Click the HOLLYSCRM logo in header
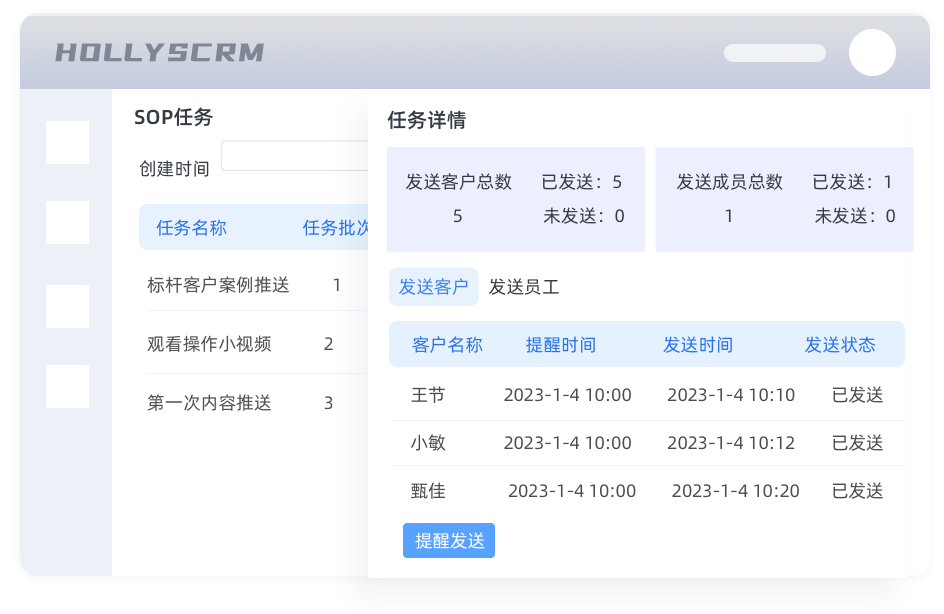The height and width of the screenshot is (614, 944). click(x=159, y=53)
